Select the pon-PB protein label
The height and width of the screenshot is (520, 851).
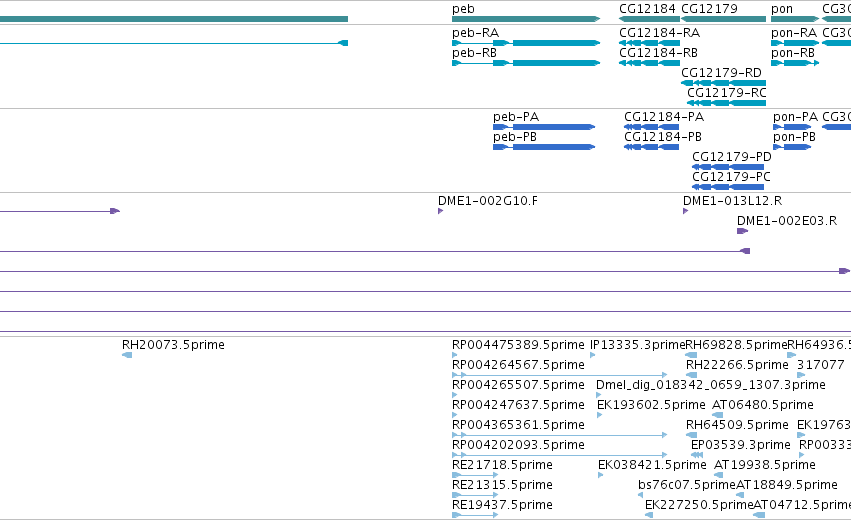pos(795,137)
